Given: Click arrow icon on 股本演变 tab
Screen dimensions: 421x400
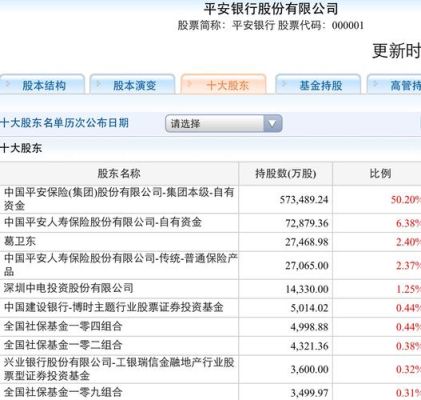Looking at the screenshot, I should point(99,84).
